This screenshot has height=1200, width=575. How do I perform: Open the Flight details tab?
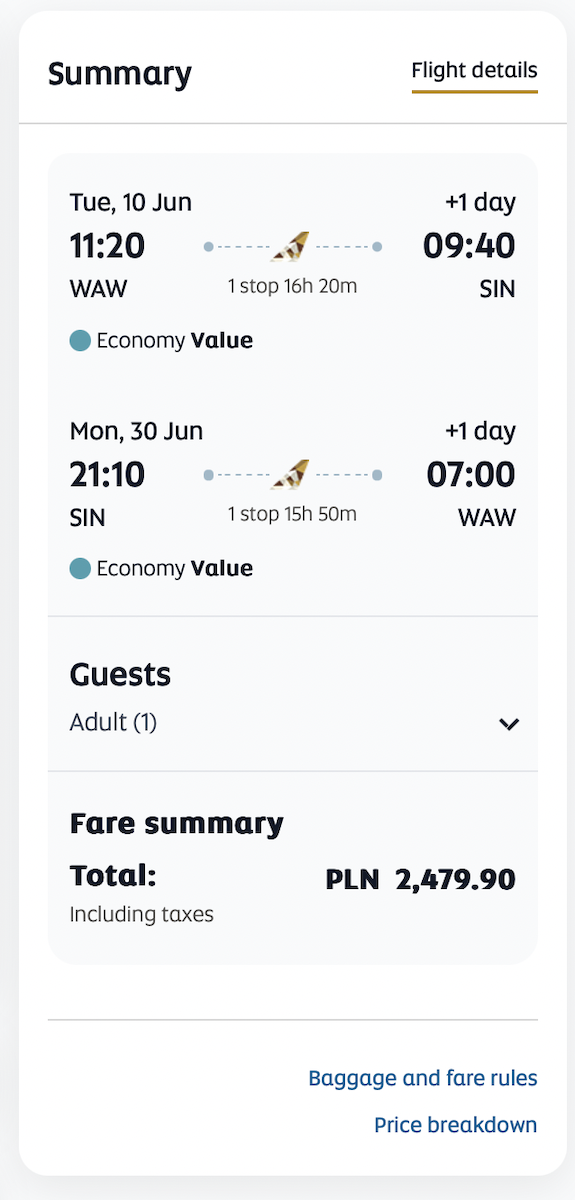click(475, 71)
